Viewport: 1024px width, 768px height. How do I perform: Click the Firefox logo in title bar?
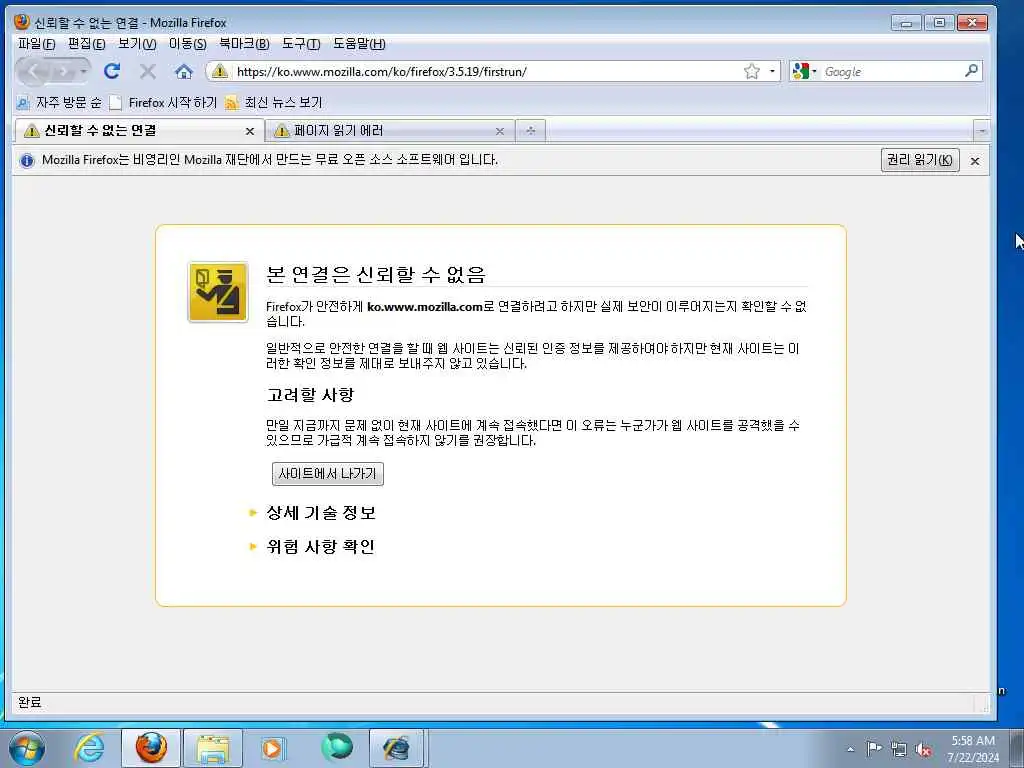[22, 22]
